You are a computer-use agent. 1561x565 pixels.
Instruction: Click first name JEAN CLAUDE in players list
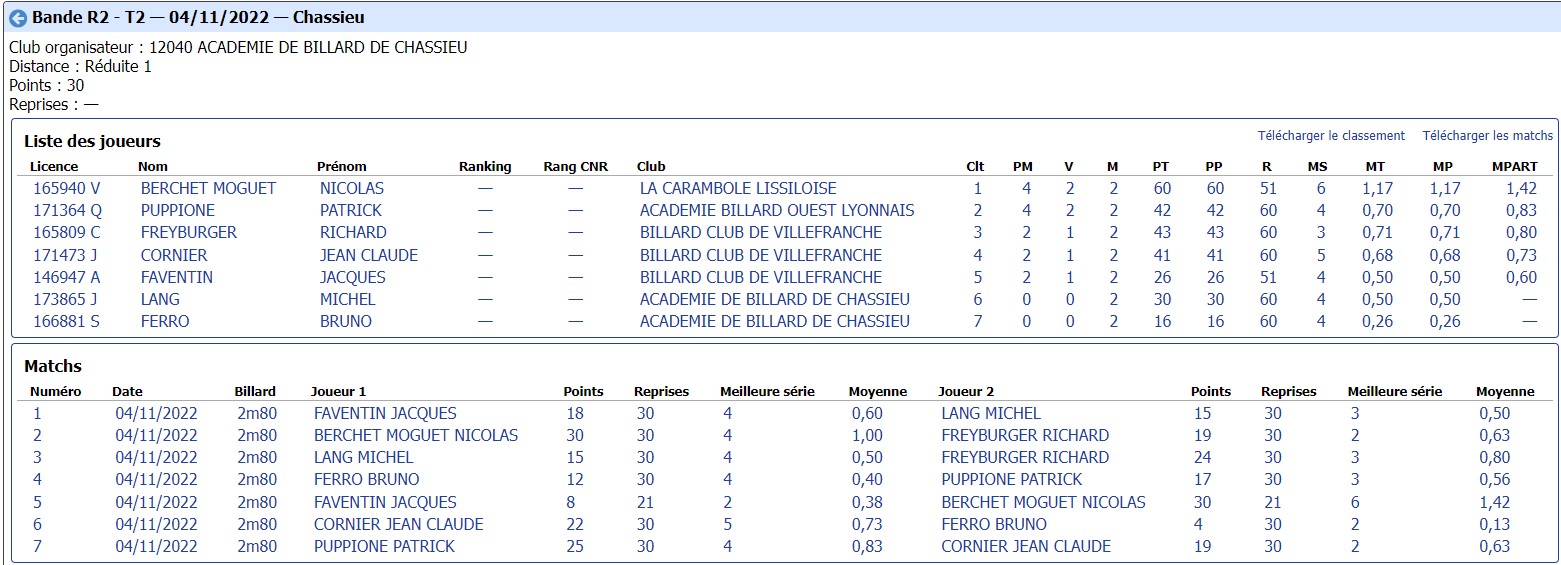[x=369, y=255]
